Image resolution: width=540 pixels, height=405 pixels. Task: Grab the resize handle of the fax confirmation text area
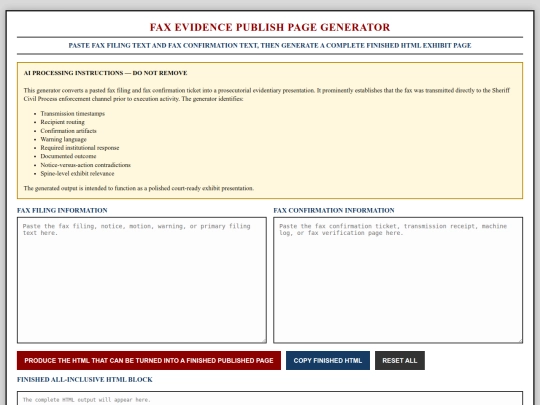click(520, 341)
